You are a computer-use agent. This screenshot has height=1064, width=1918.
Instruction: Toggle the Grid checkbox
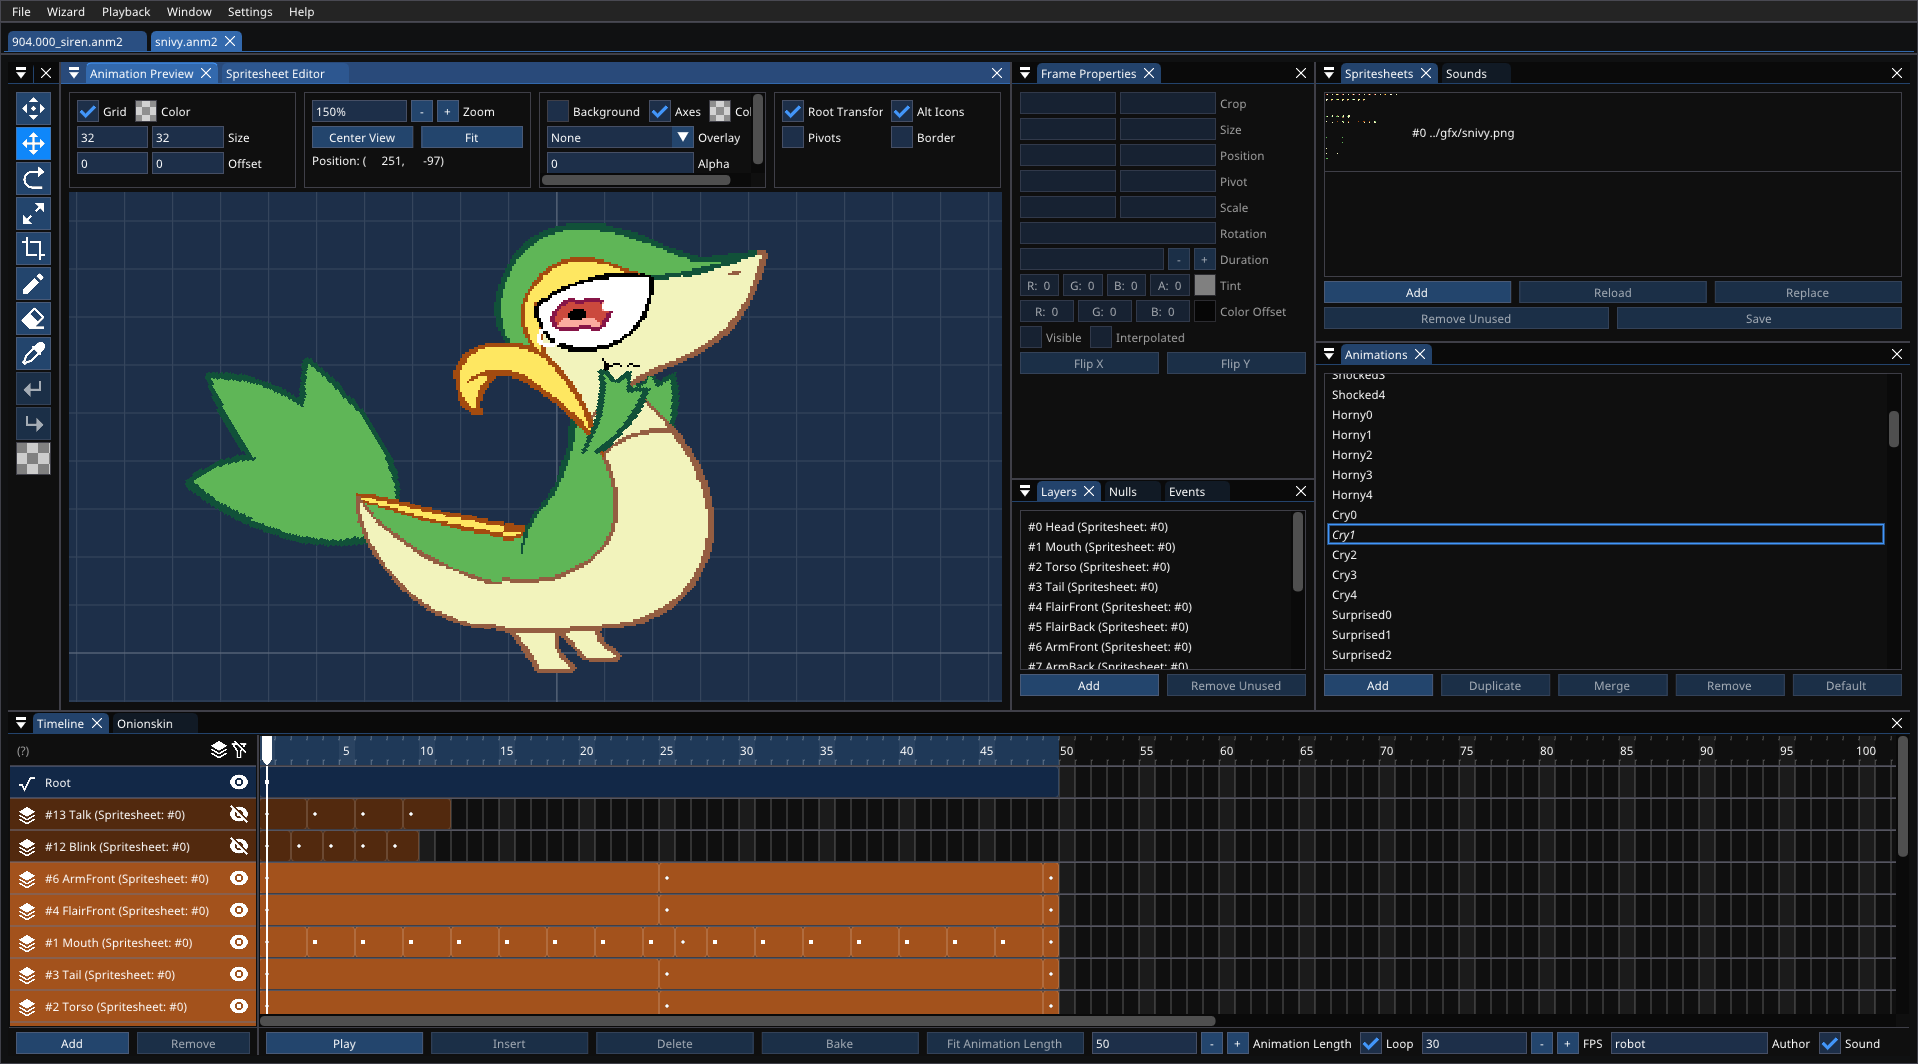click(x=88, y=112)
